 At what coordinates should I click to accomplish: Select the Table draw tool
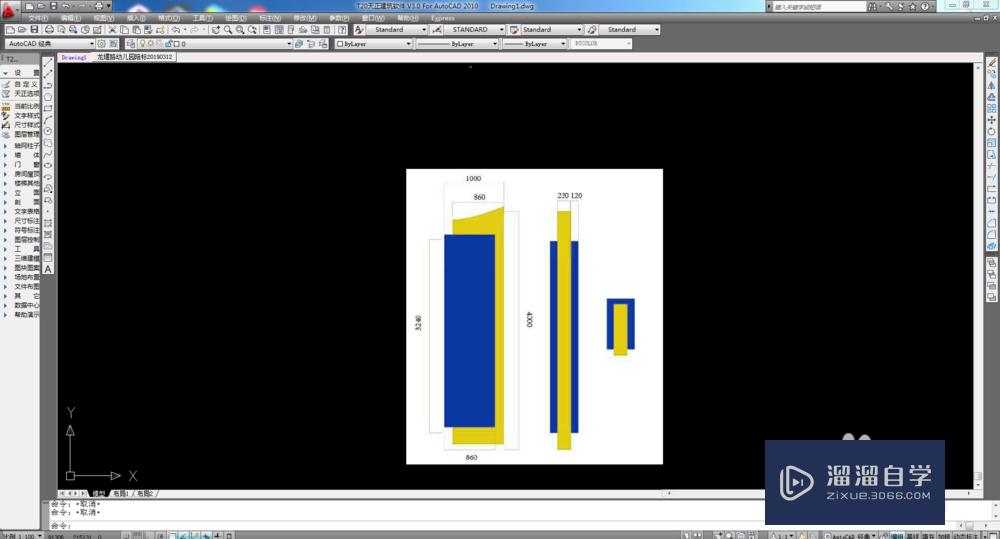click(48, 258)
